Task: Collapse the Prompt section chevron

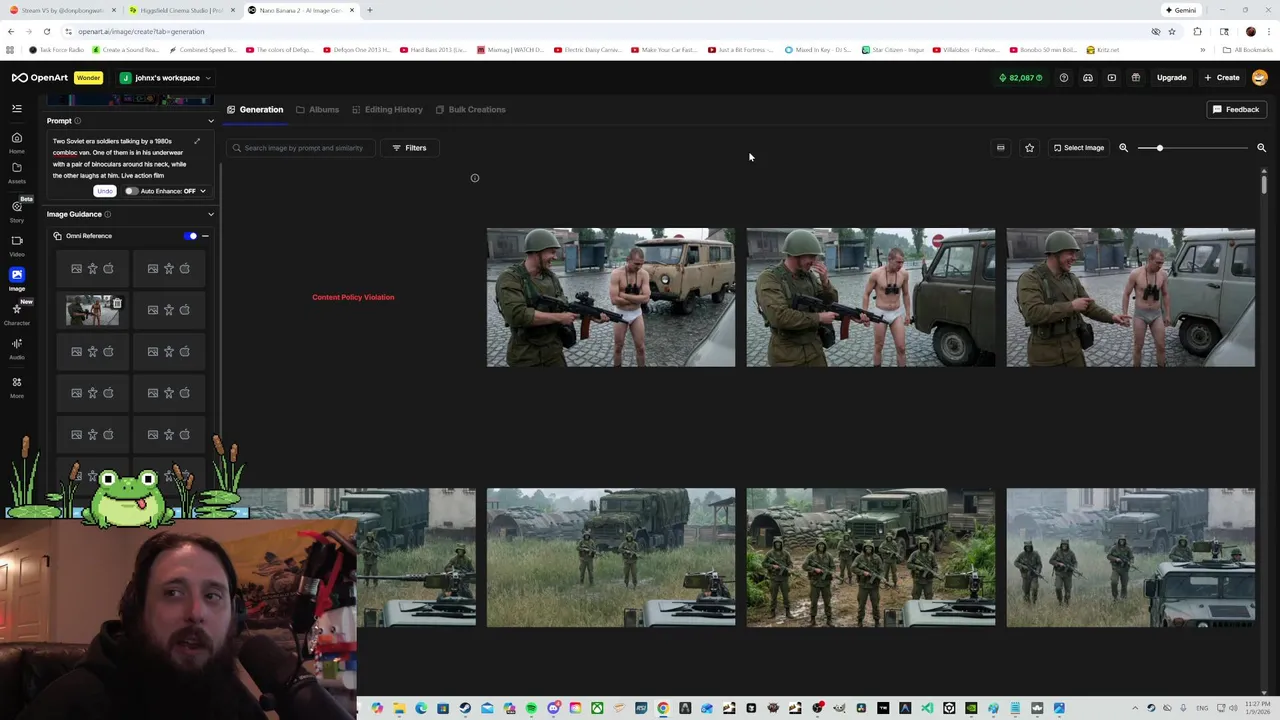Action: (x=210, y=121)
